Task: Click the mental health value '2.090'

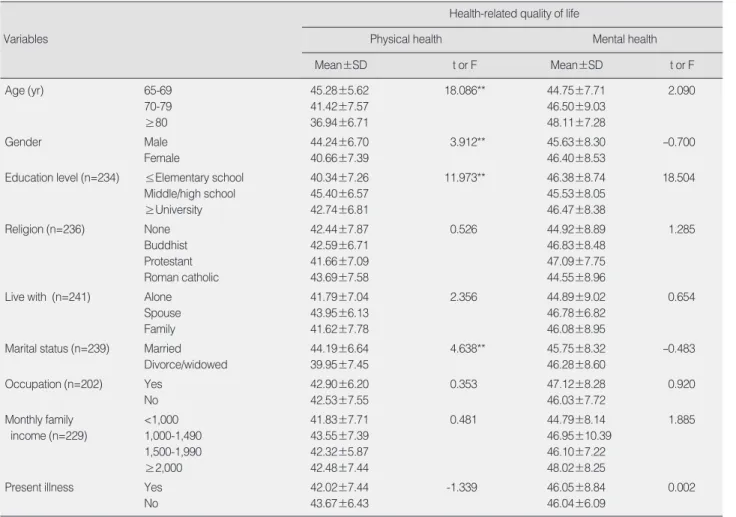Action: coord(682,90)
